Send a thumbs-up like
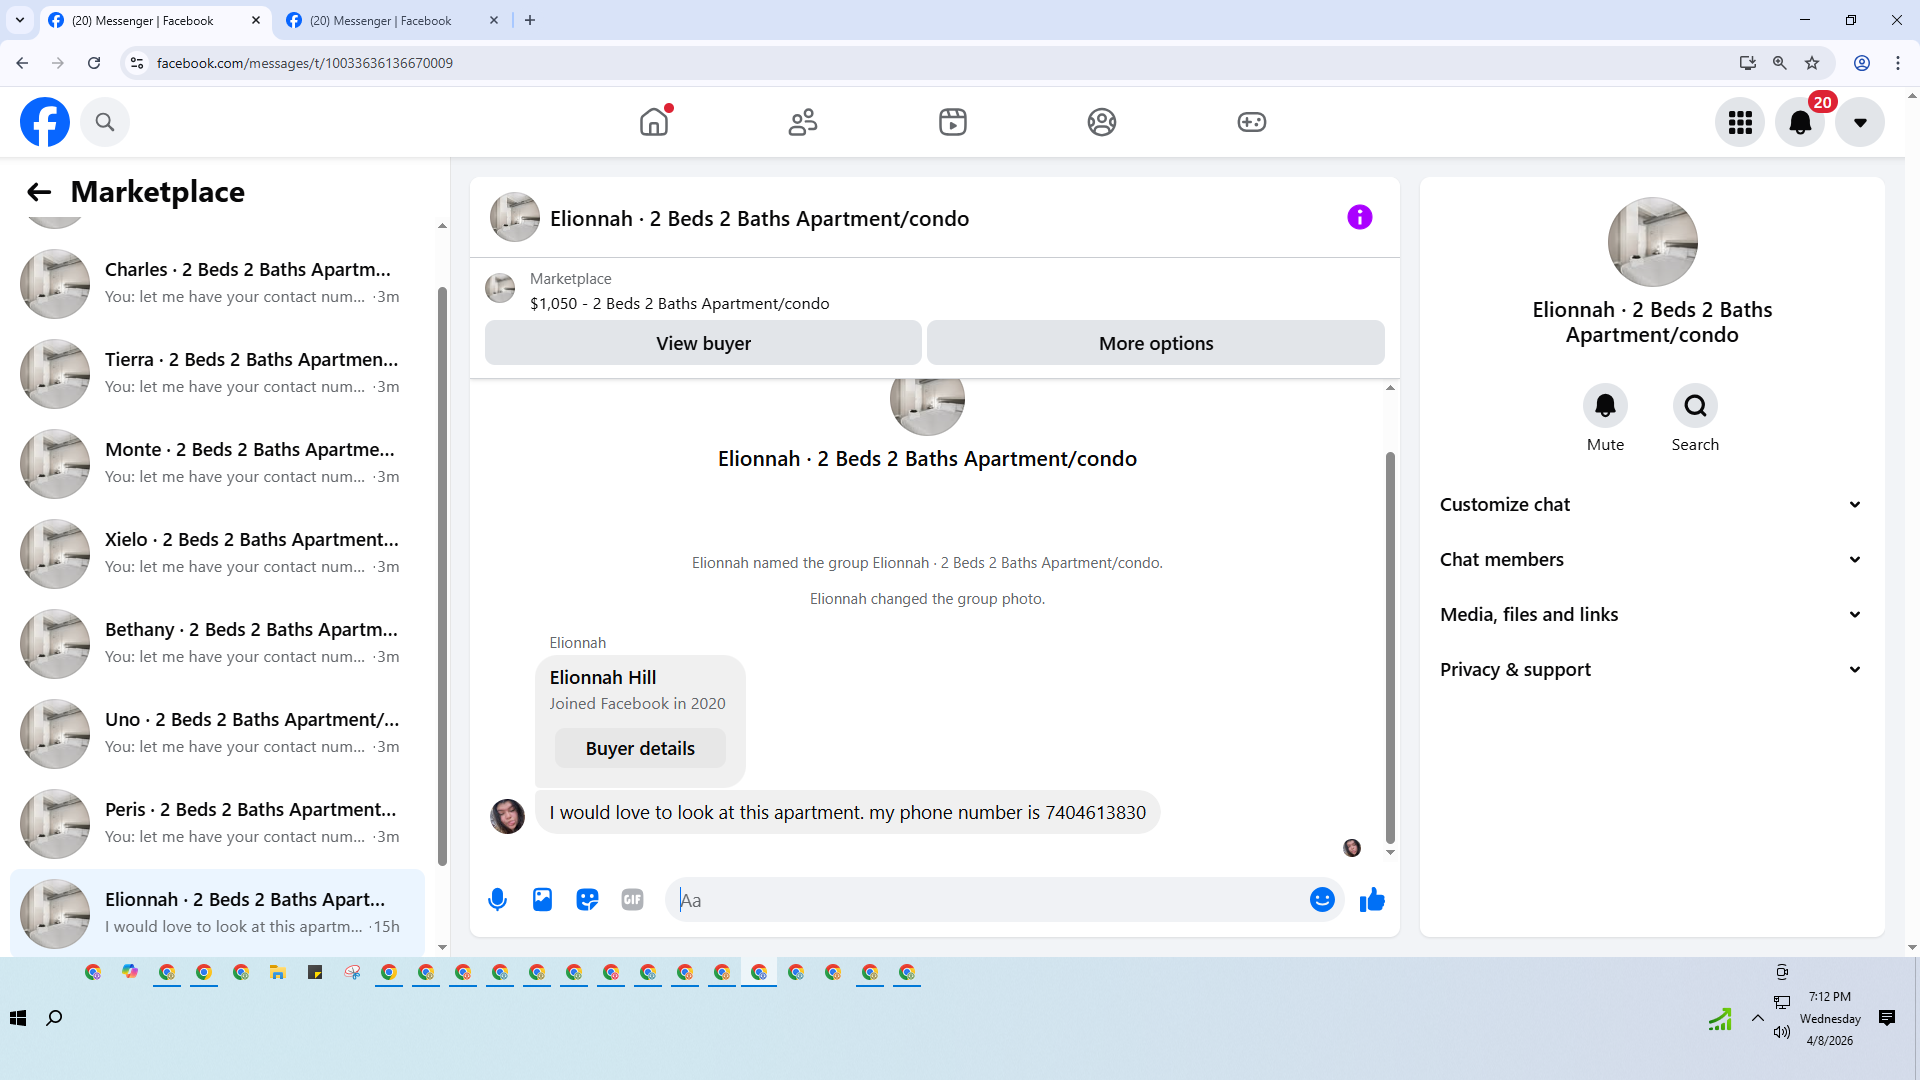The image size is (1920, 1080). 1372,900
